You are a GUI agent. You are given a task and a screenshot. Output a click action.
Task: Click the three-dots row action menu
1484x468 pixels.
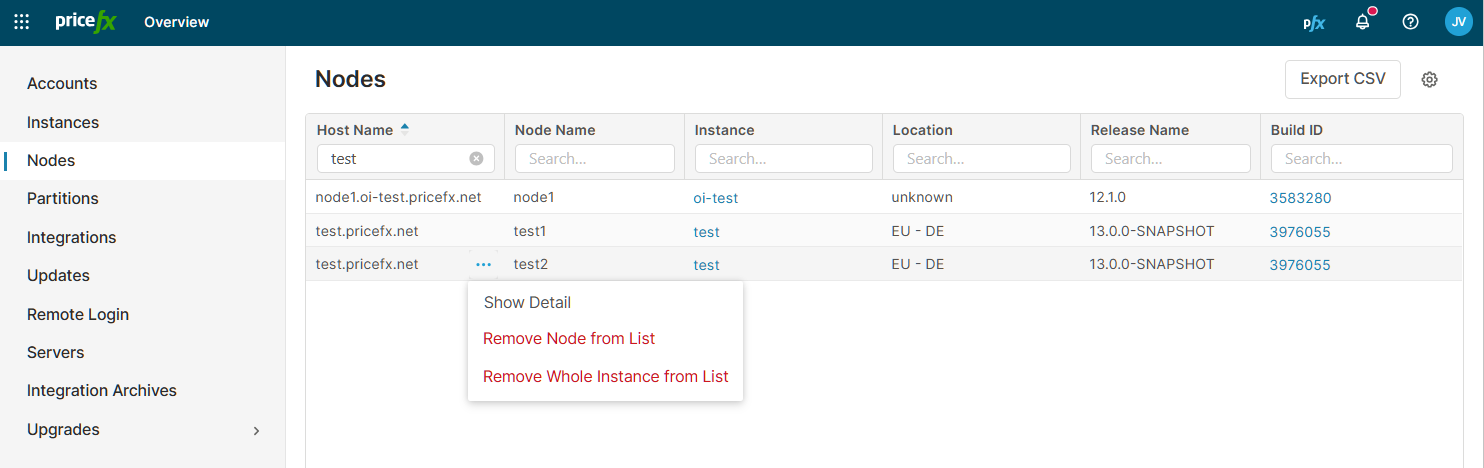pyautogui.click(x=484, y=265)
